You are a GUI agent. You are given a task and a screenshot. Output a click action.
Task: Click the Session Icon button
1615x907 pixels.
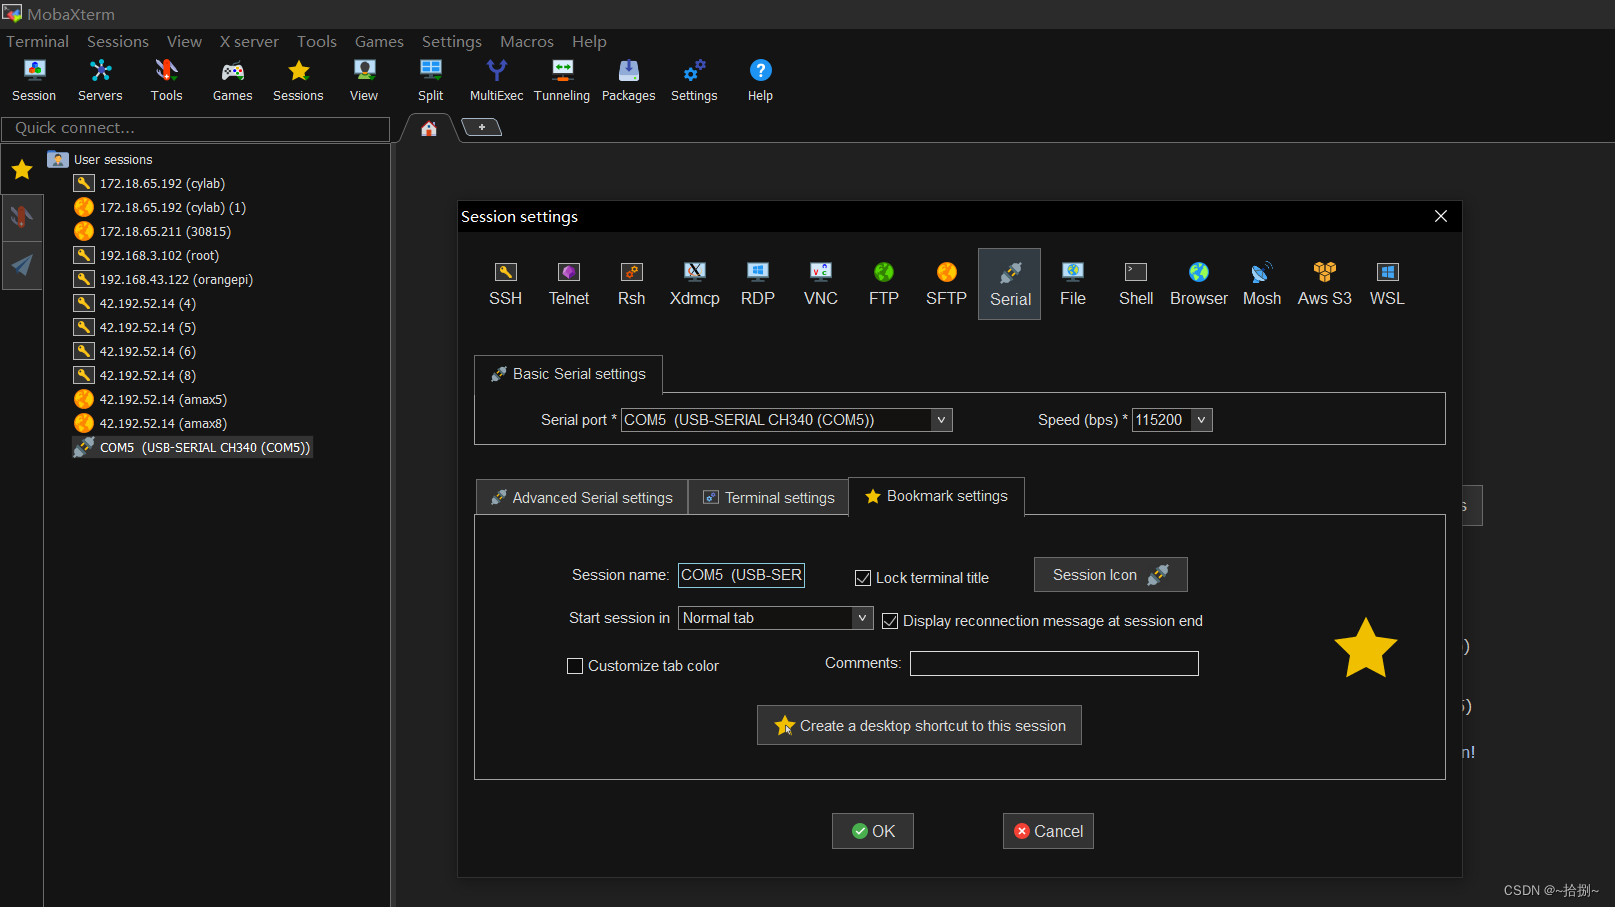(x=1111, y=575)
